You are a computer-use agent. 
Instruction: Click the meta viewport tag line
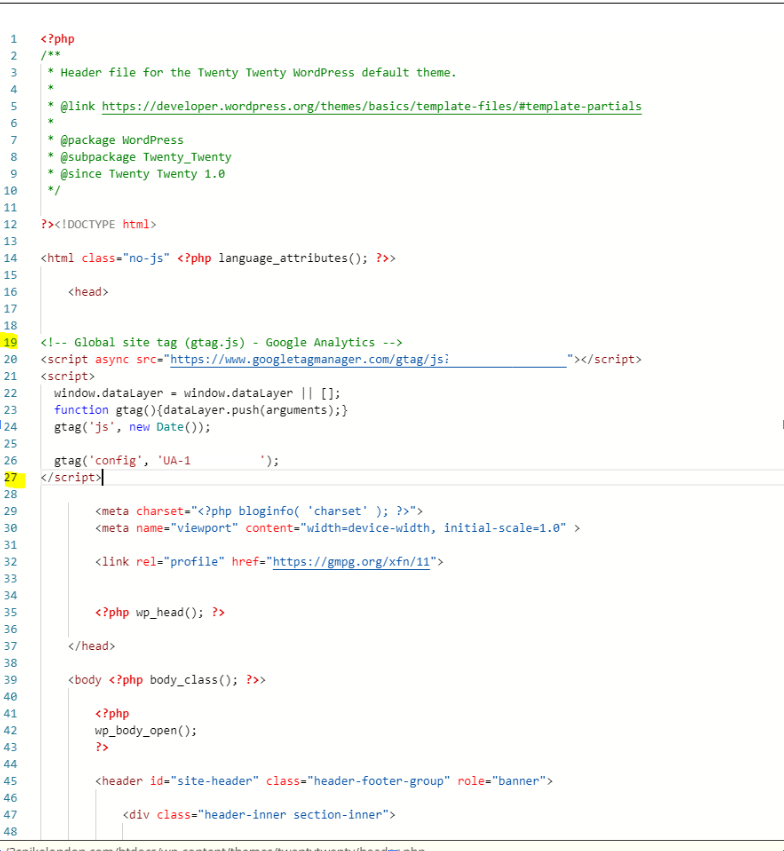click(337, 528)
